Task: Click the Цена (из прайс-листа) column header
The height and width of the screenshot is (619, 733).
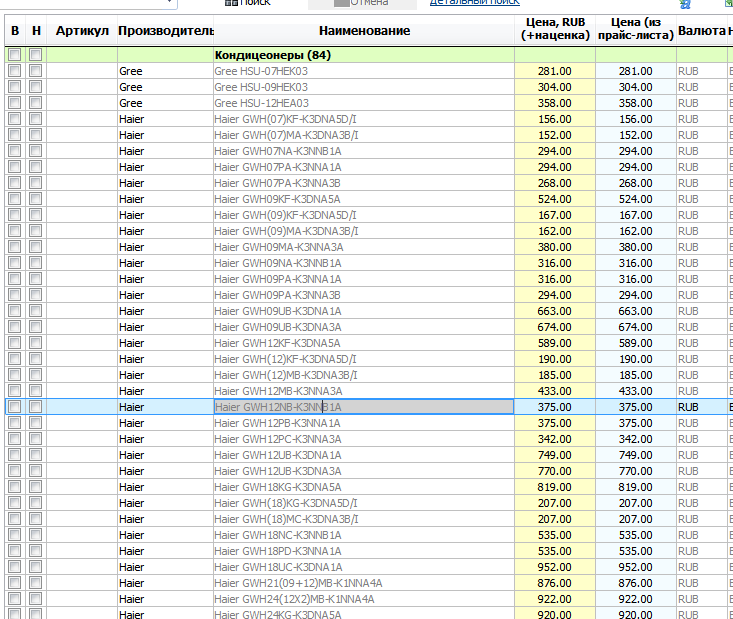Action: 636,29
